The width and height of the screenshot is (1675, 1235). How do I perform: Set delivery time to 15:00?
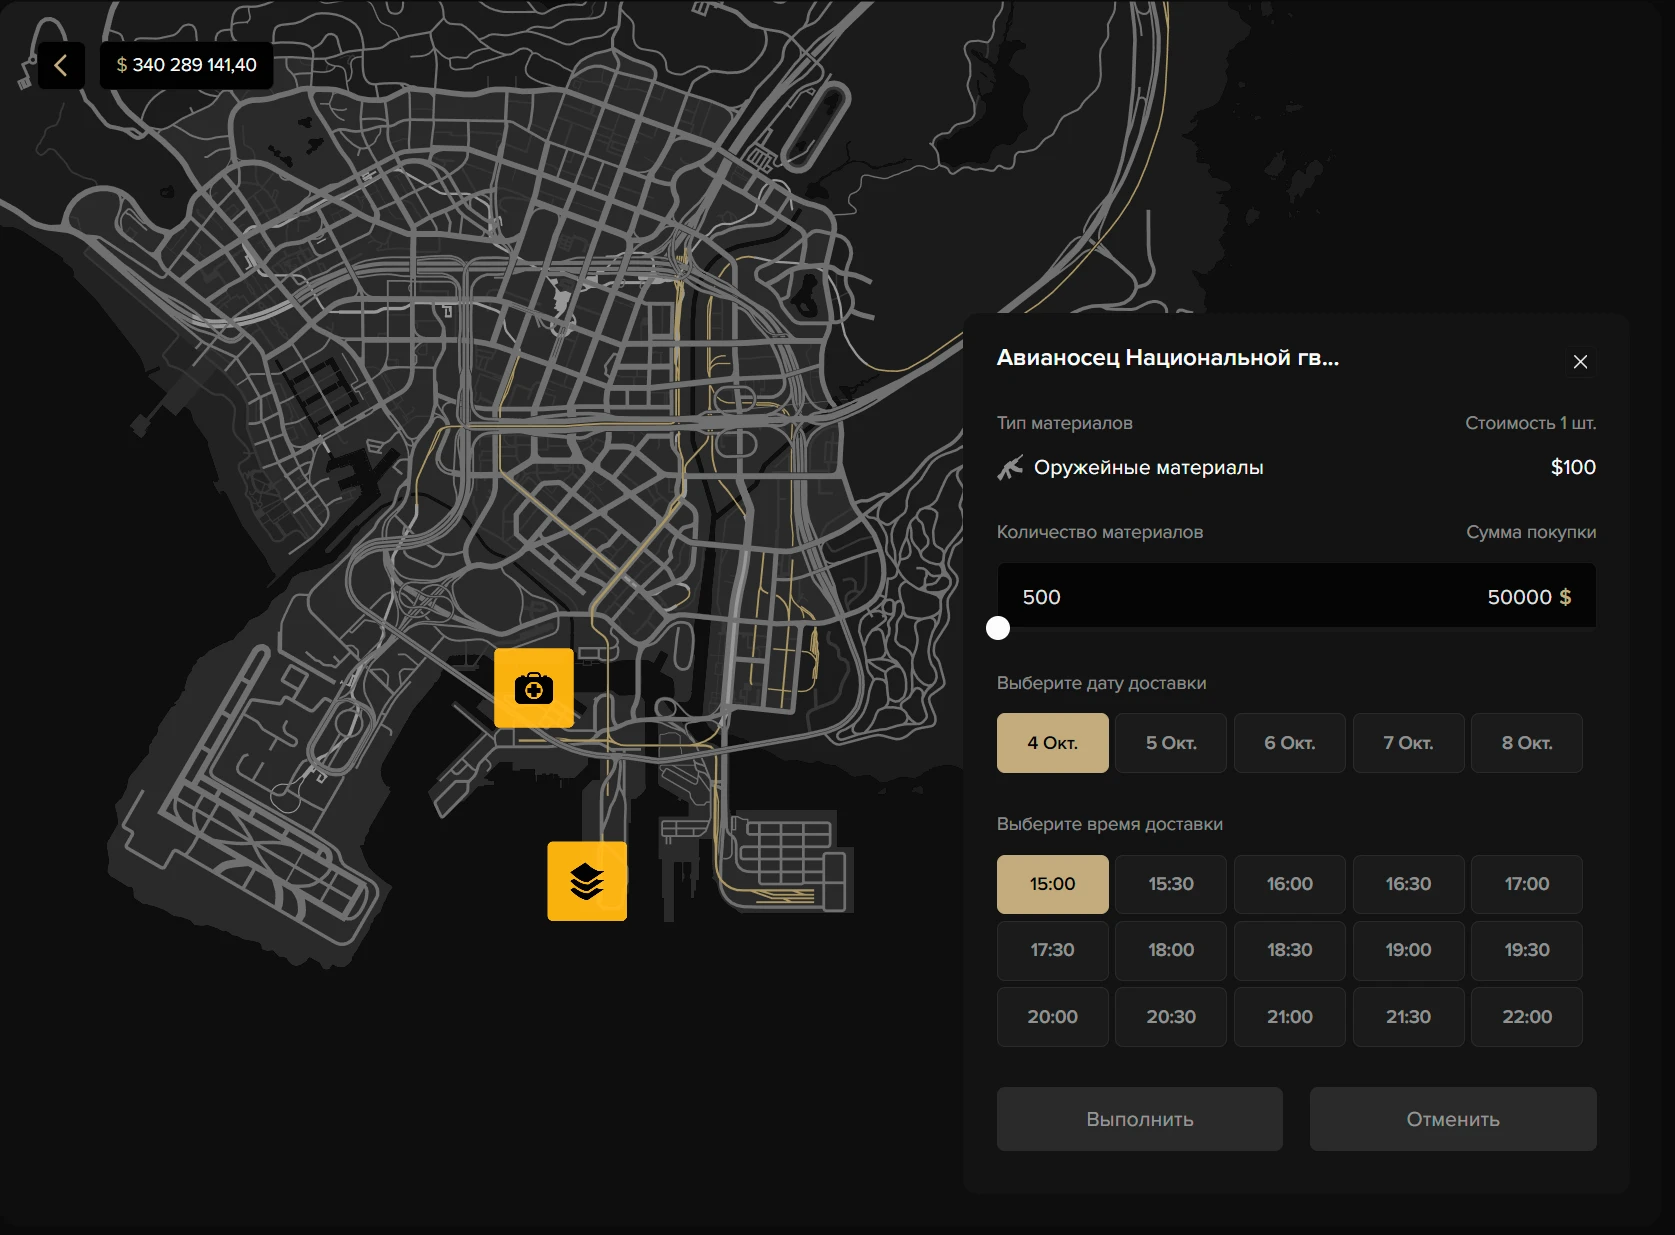[1052, 884]
